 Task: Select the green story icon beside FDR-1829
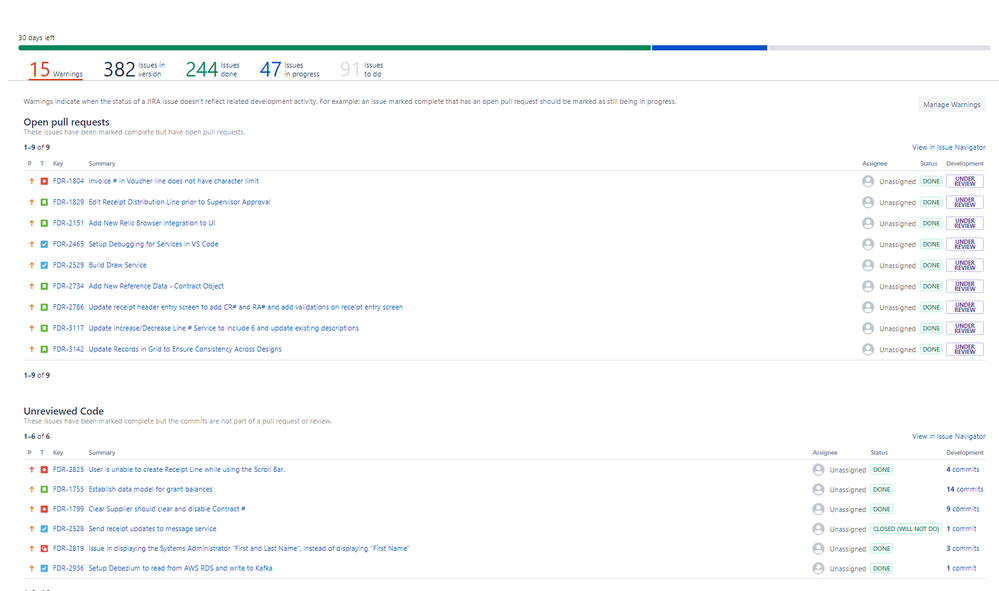(44, 202)
